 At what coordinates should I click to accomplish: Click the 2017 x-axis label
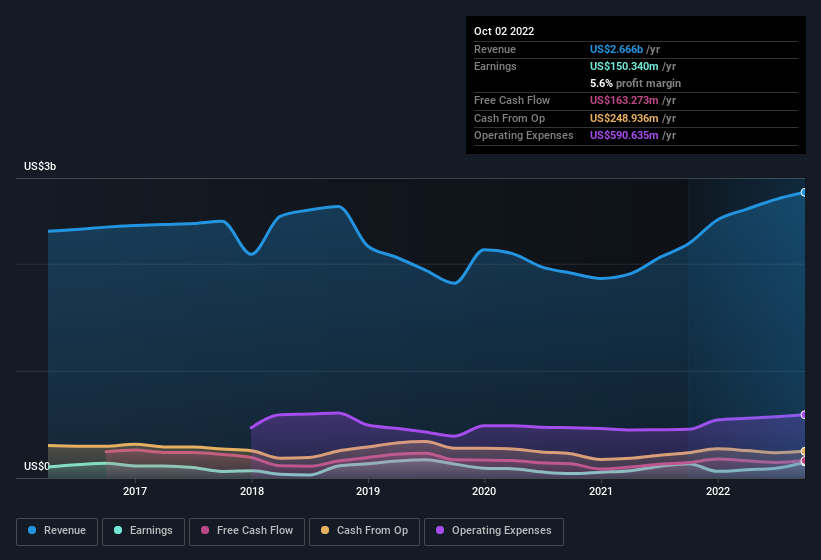[x=135, y=491]
